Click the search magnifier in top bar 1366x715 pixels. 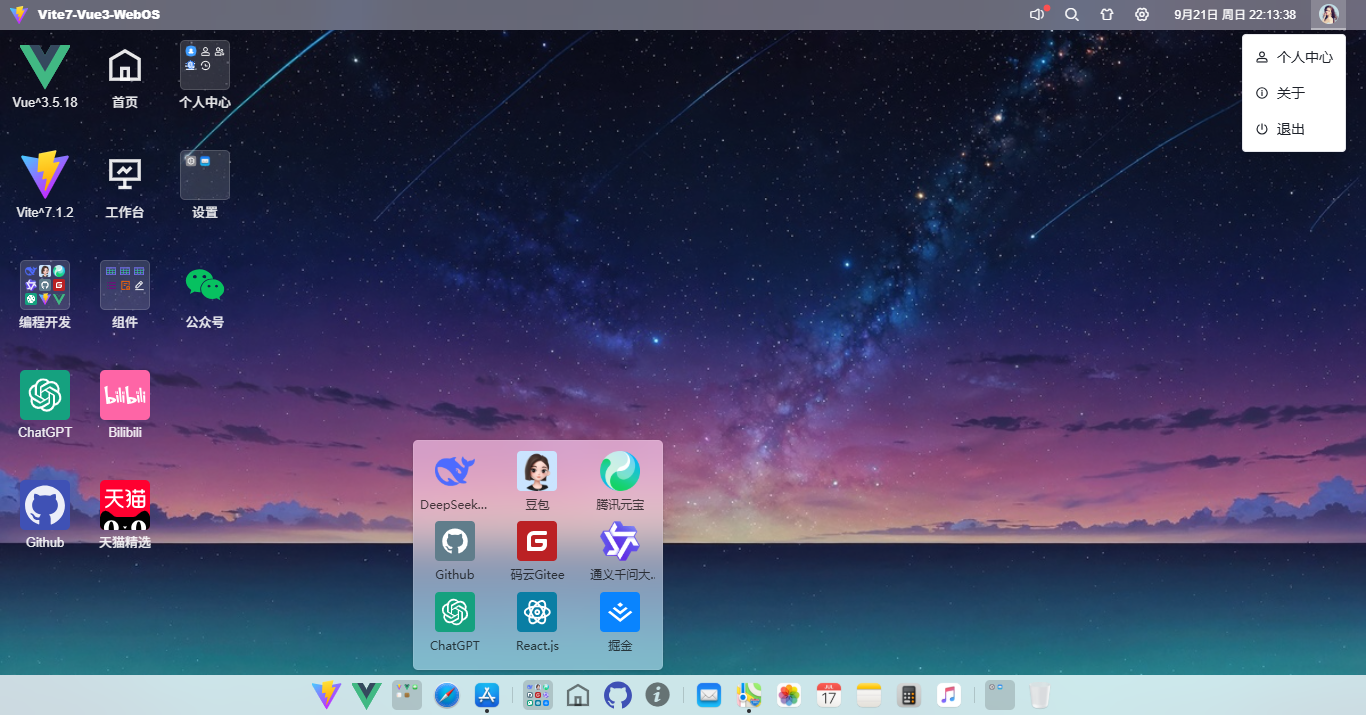point(1072,15)
